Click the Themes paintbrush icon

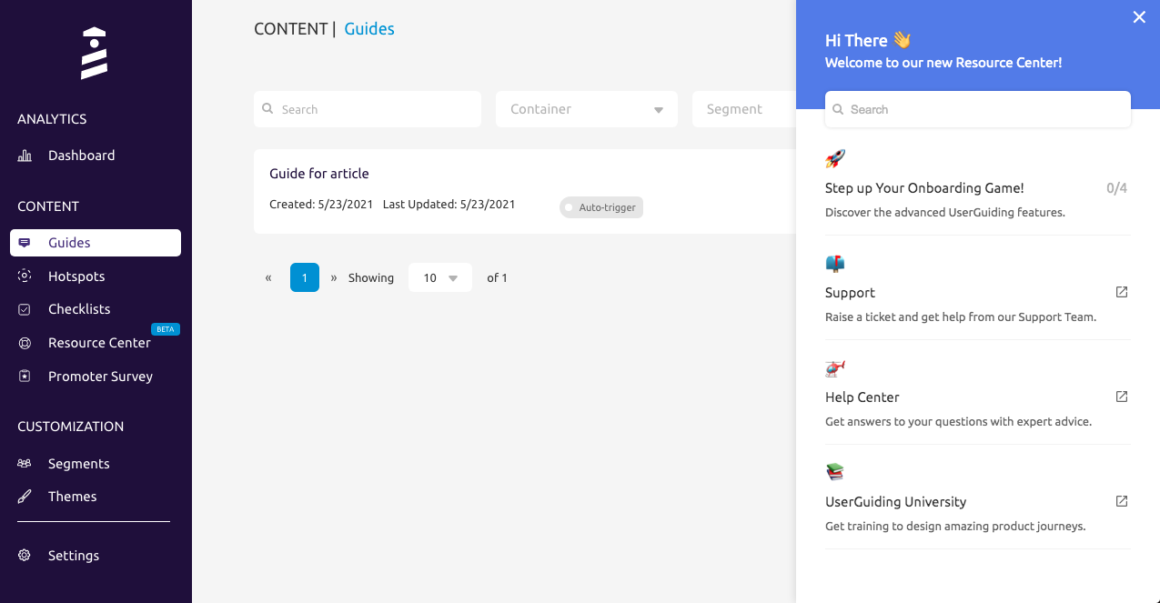point(27,496)
